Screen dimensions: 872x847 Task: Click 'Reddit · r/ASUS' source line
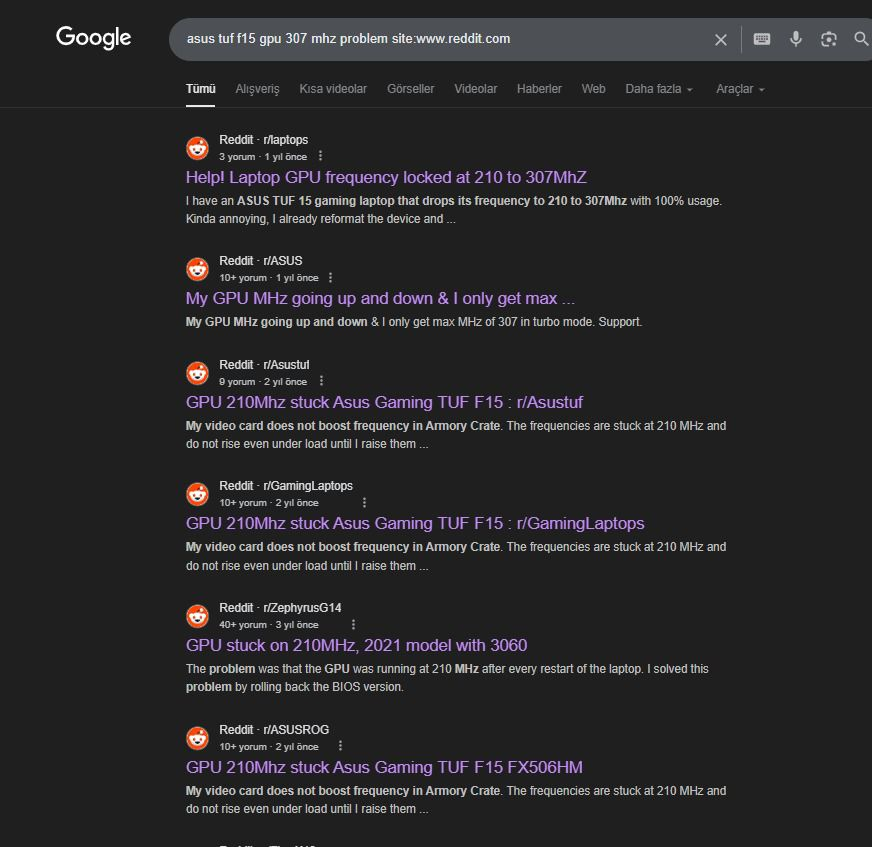click(261, 261)
